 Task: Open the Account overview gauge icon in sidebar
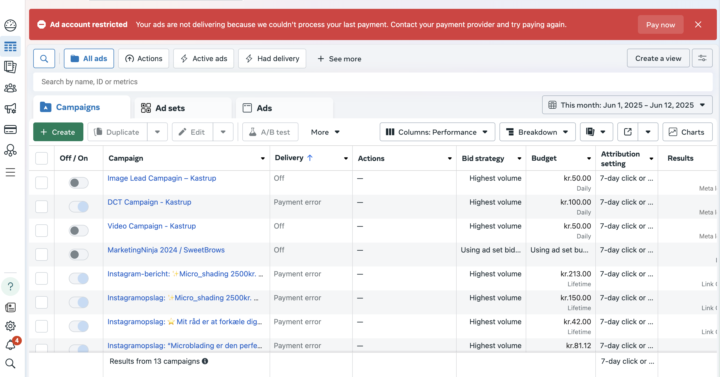pos(10,26)
